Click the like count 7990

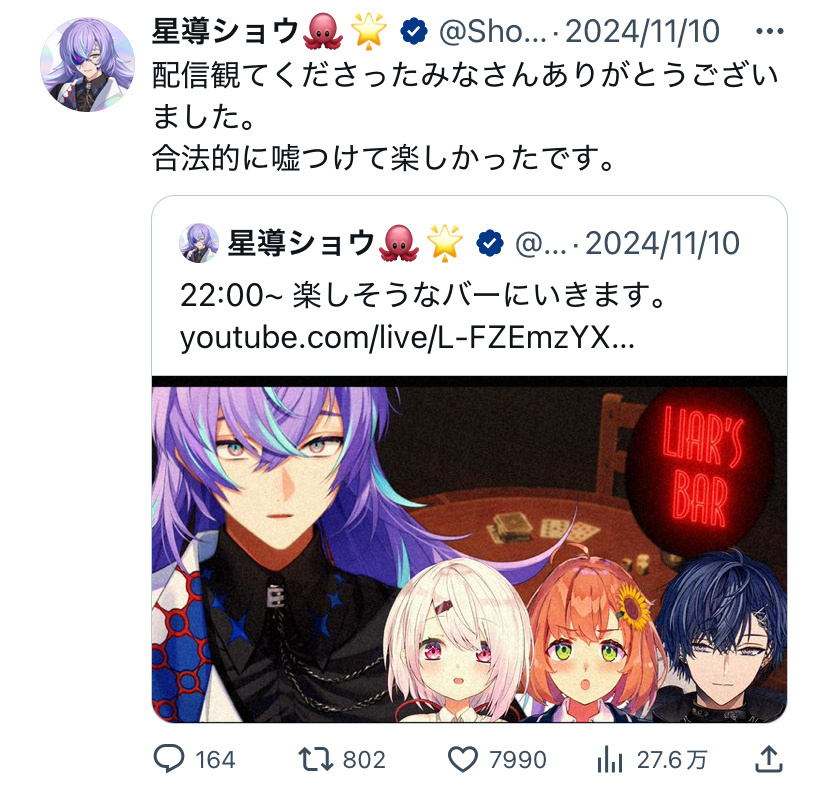pos(518,760)
